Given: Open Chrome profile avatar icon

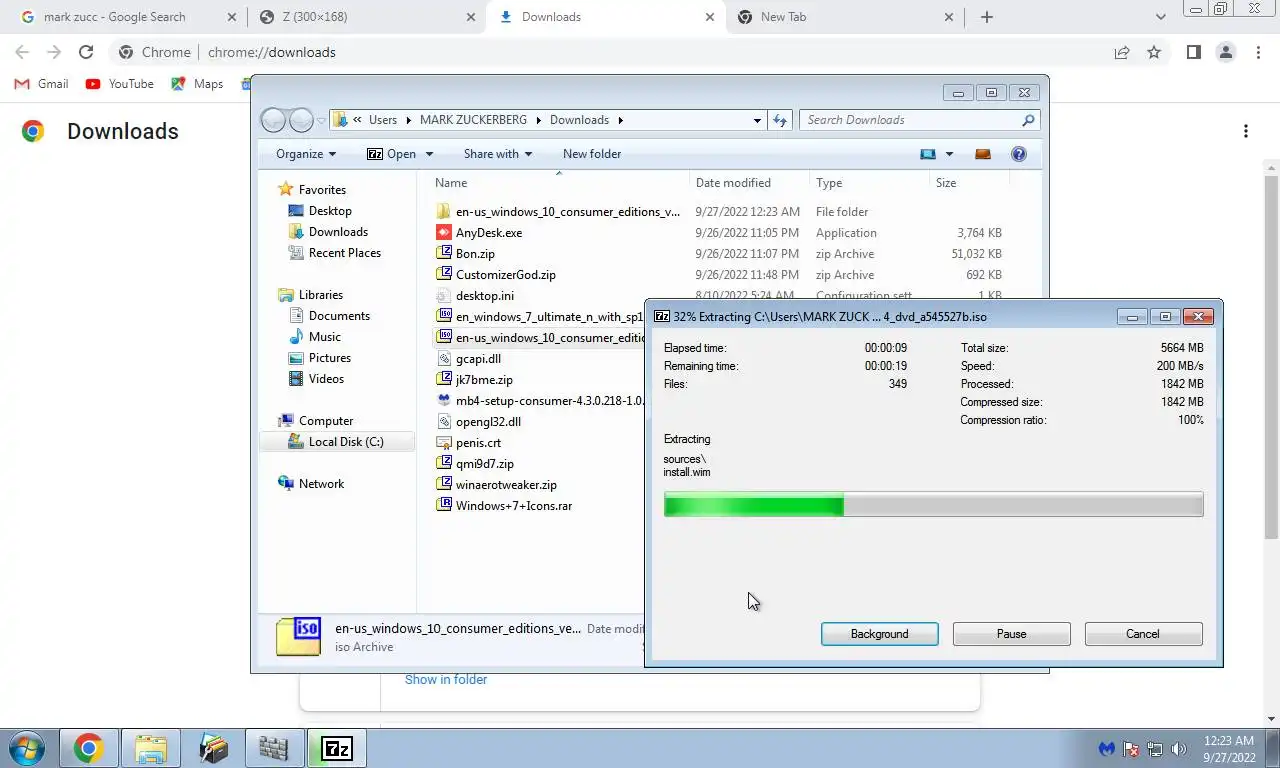Looking at the screenshot, I should pyautogui.click(x=1226, y=52).
